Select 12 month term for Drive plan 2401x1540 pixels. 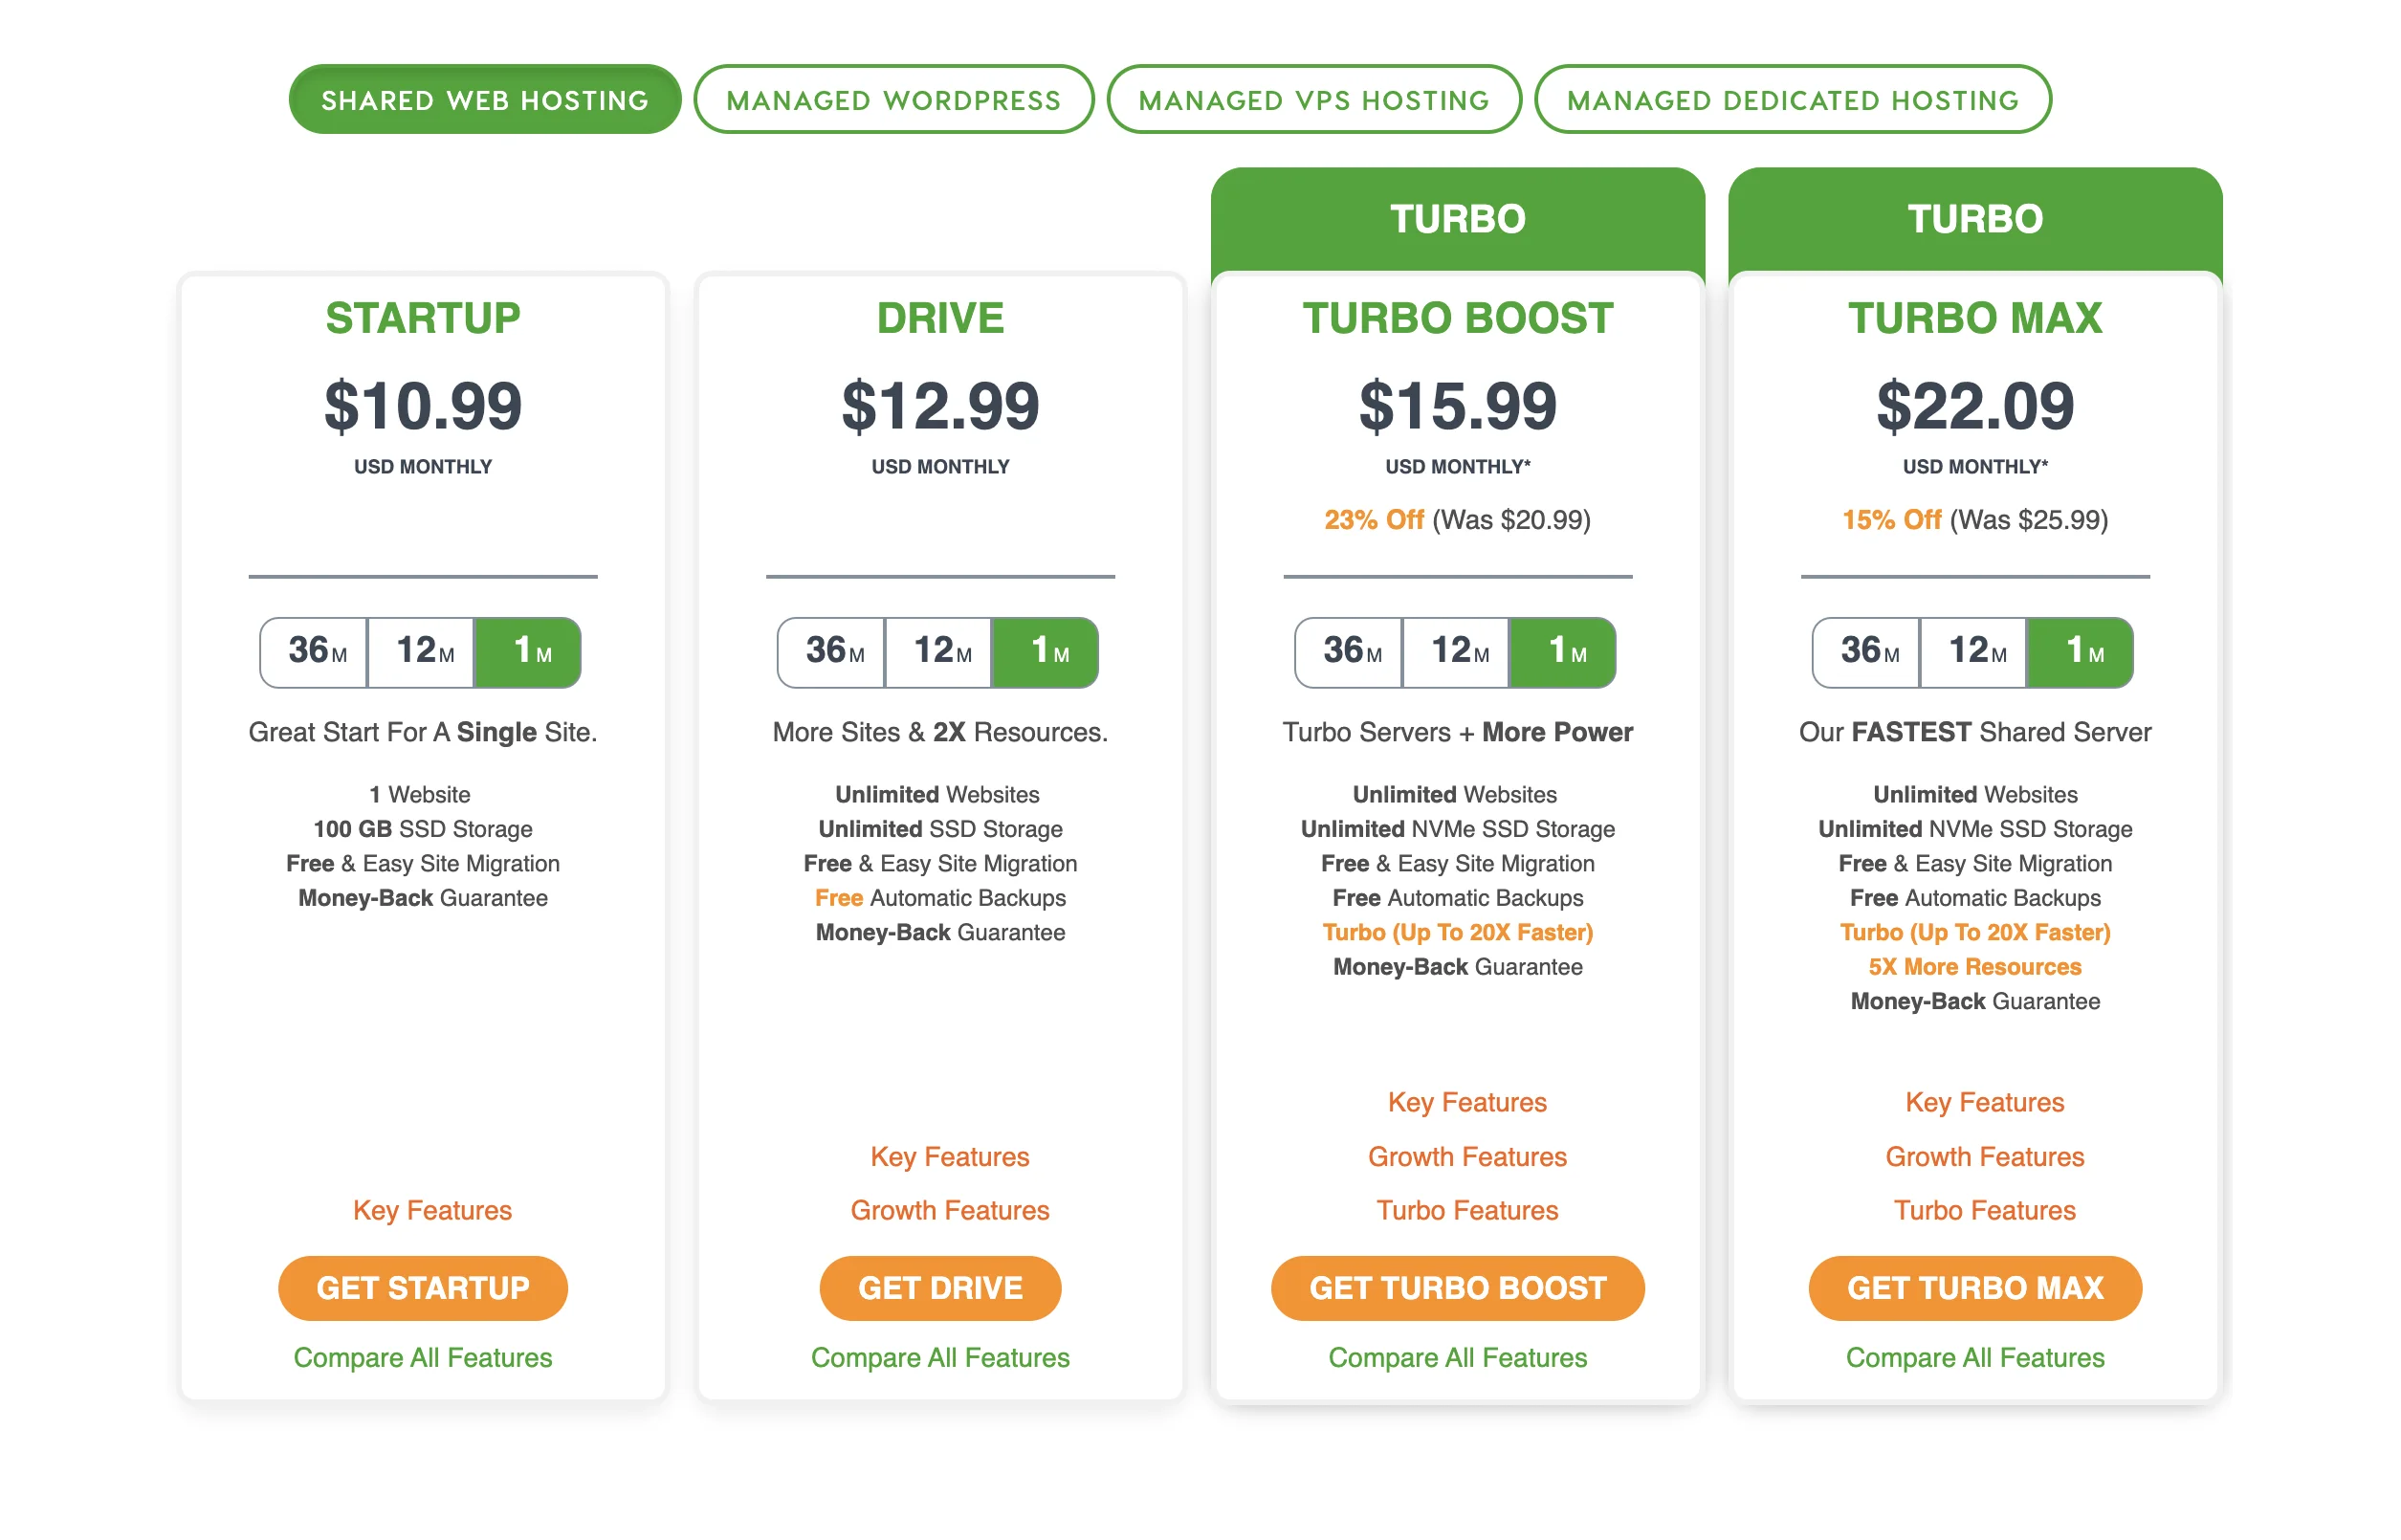point(941,652)
